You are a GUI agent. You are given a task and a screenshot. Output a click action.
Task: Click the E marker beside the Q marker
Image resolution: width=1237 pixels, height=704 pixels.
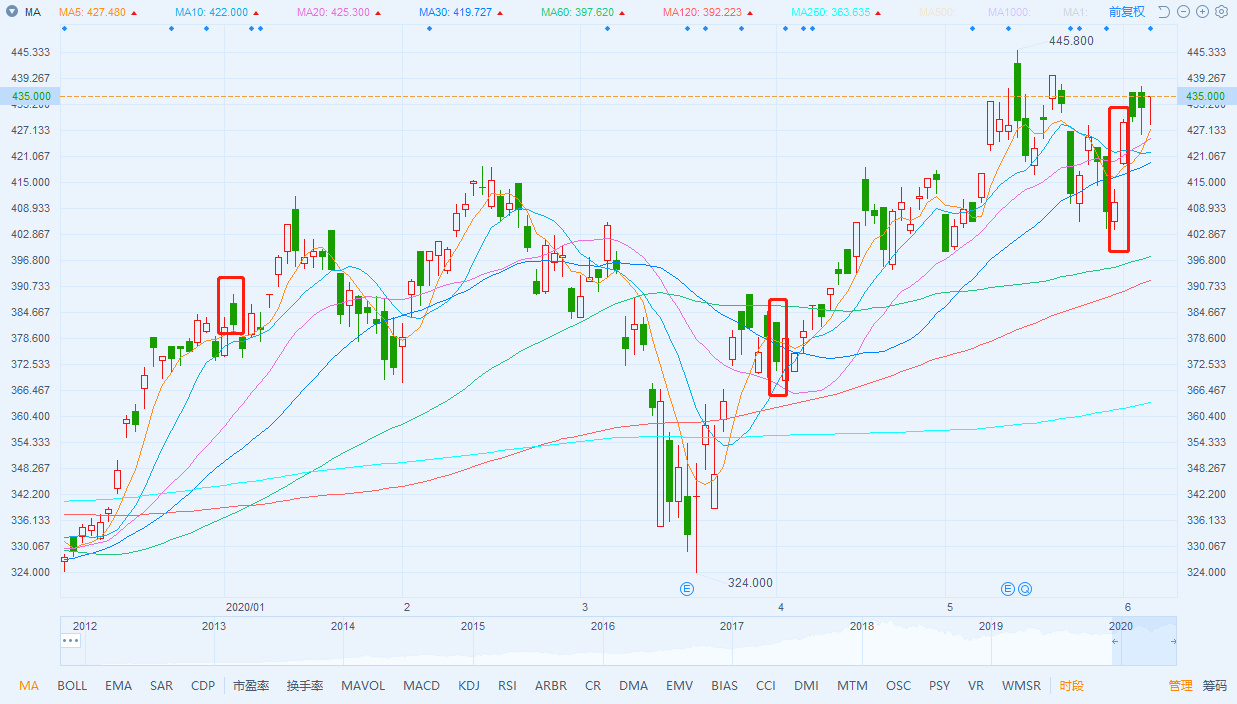pyautogui.click(x=1008, y=587)
